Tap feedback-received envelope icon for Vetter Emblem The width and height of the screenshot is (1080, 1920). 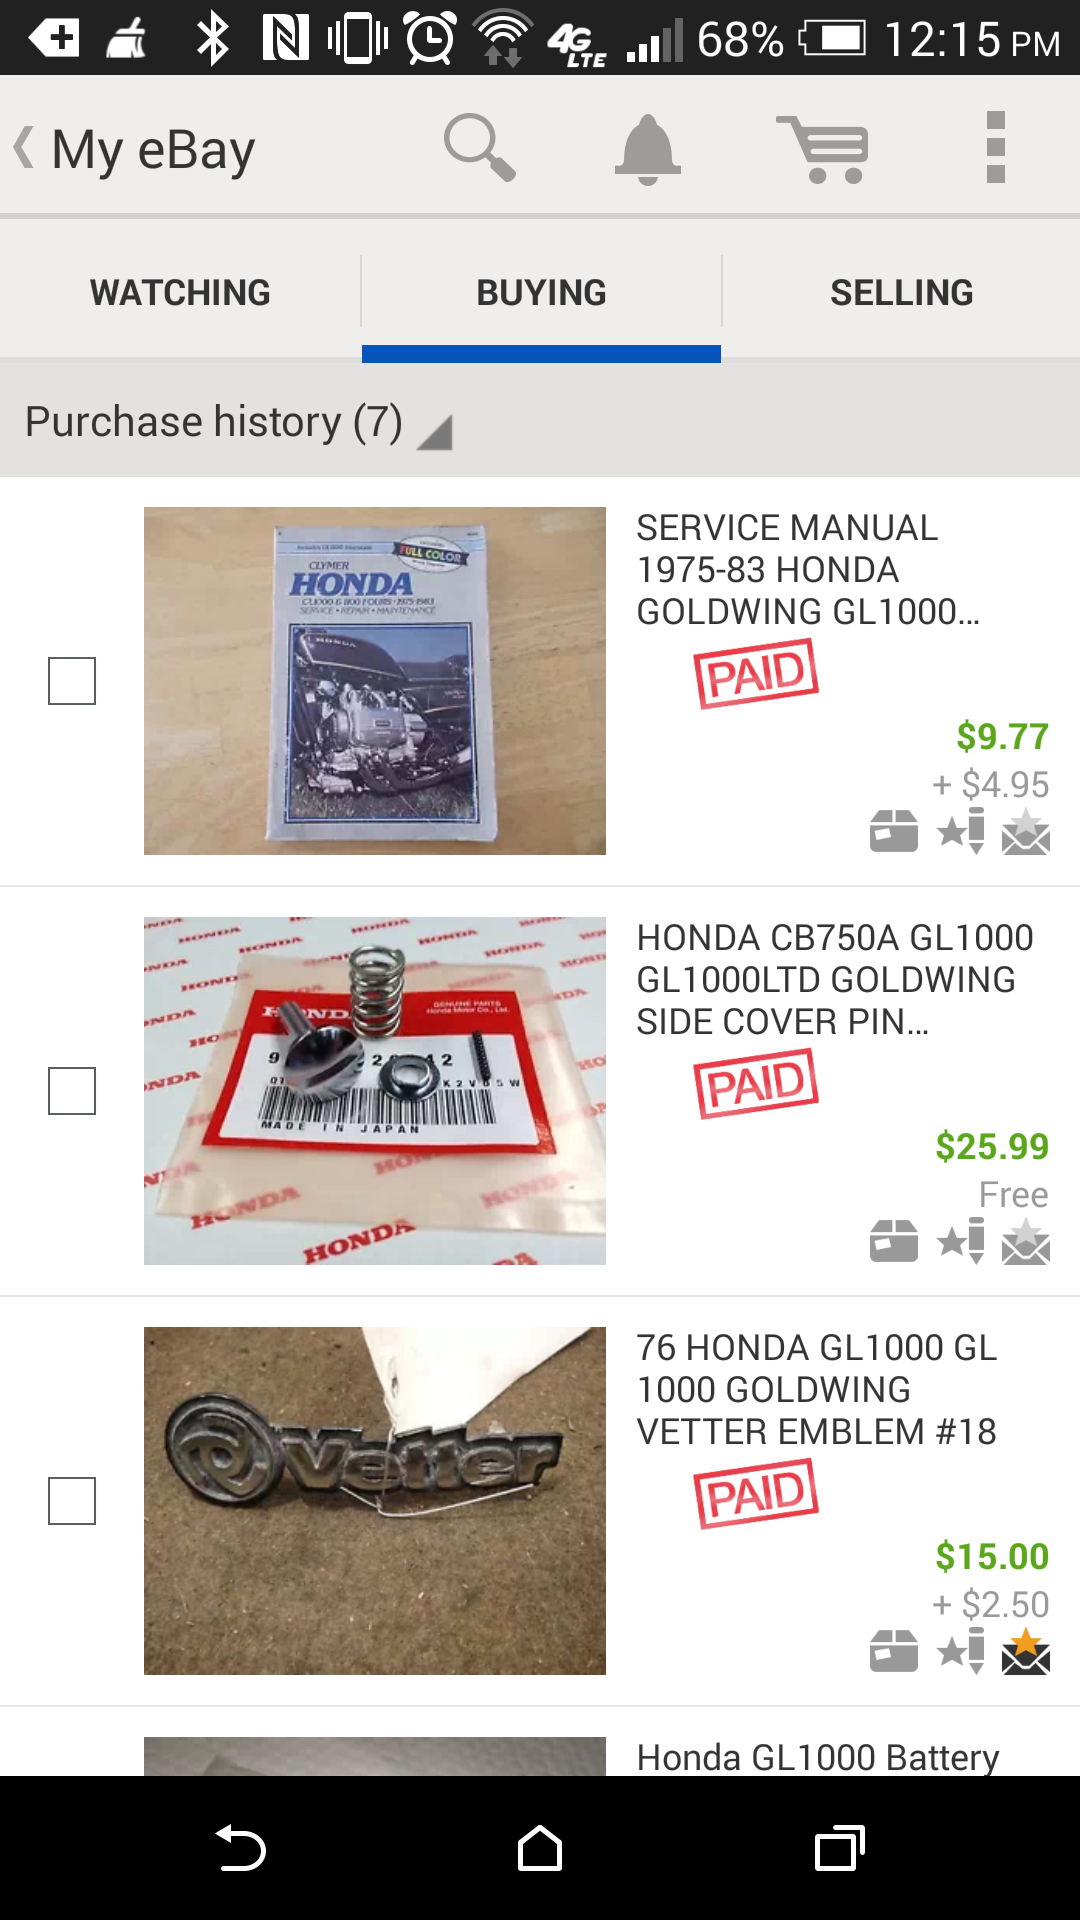click(1026, 1651)
